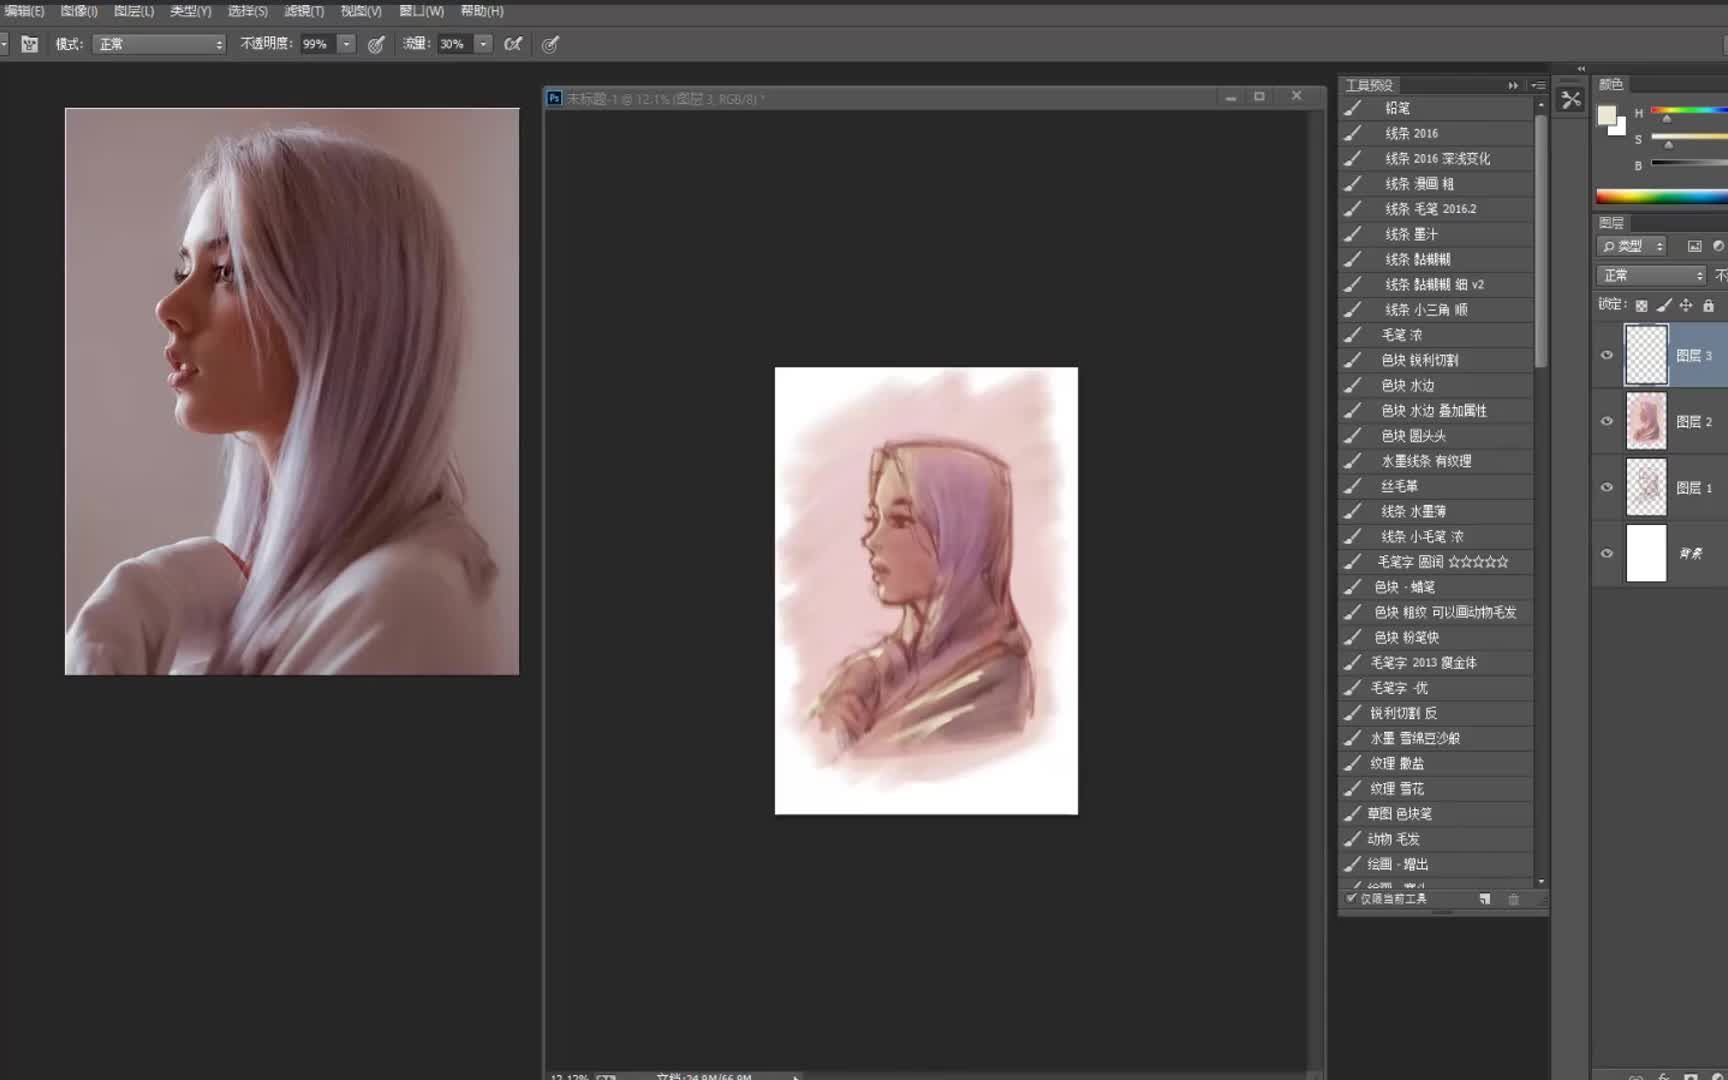1728x1080 pixels.
Task: Lock image pixels brush icon
Action: pos(1664,305)
